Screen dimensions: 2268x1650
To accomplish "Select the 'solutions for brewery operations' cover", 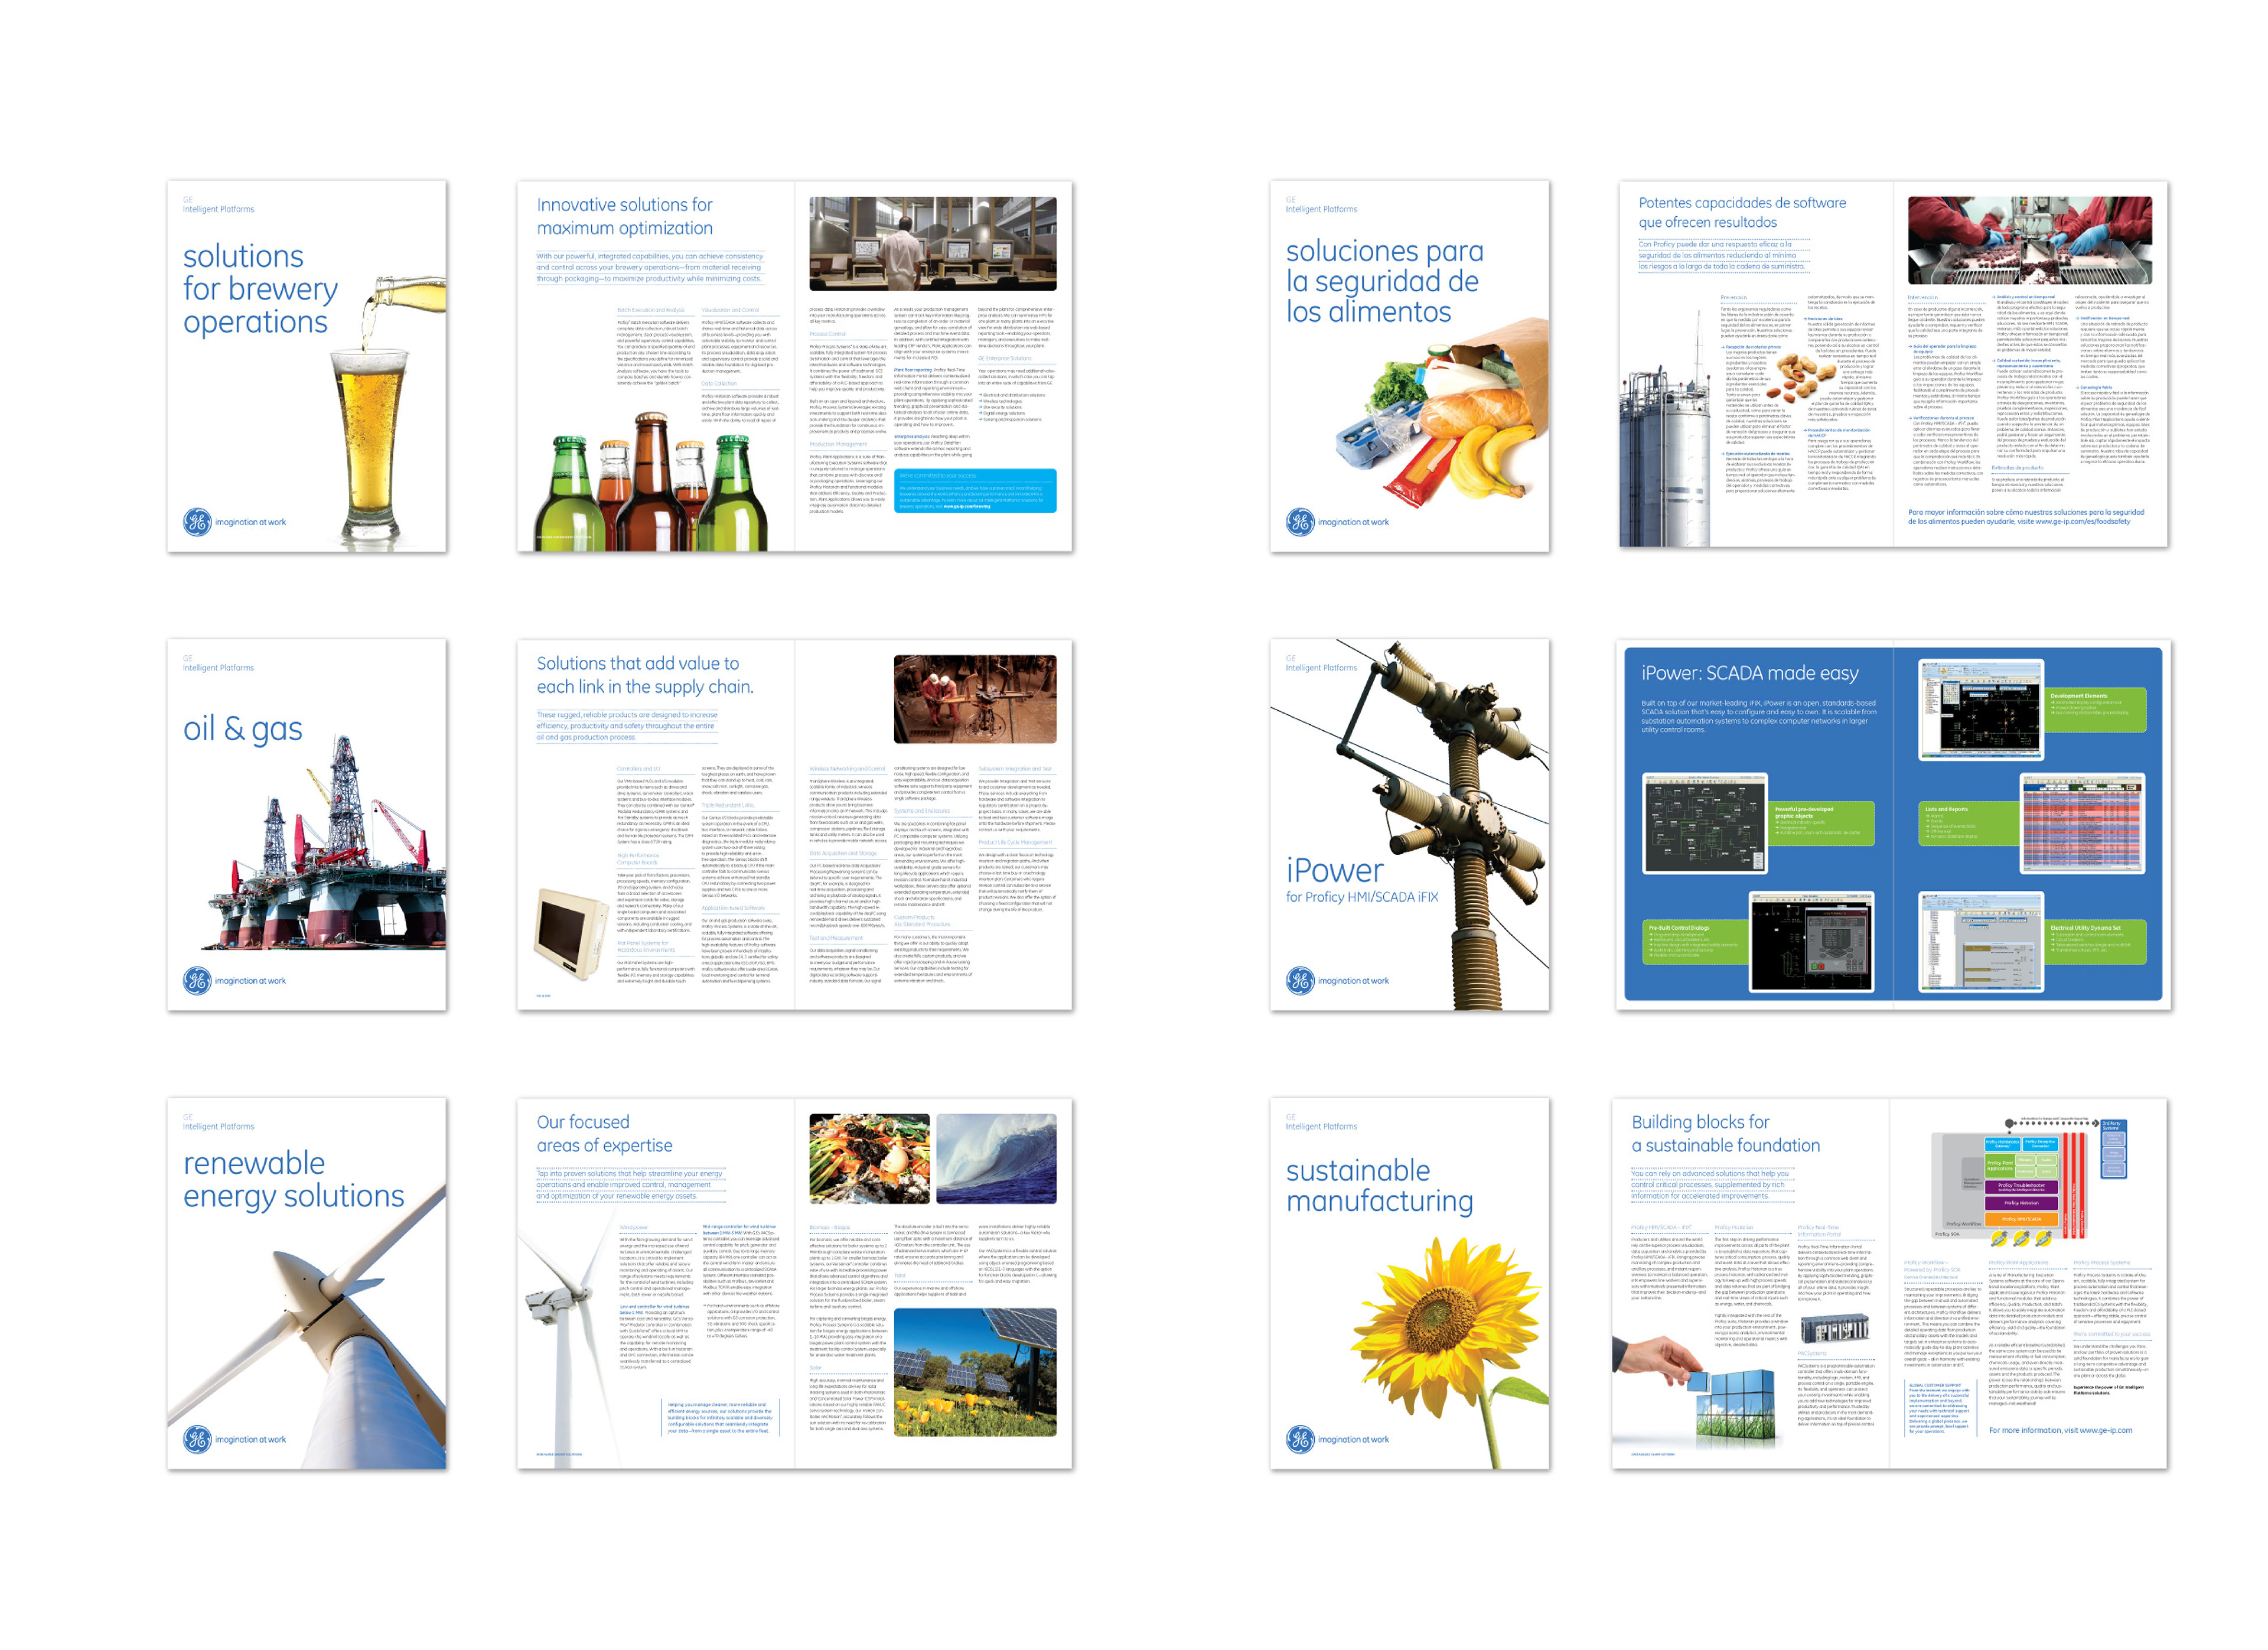I will (259, 289).
